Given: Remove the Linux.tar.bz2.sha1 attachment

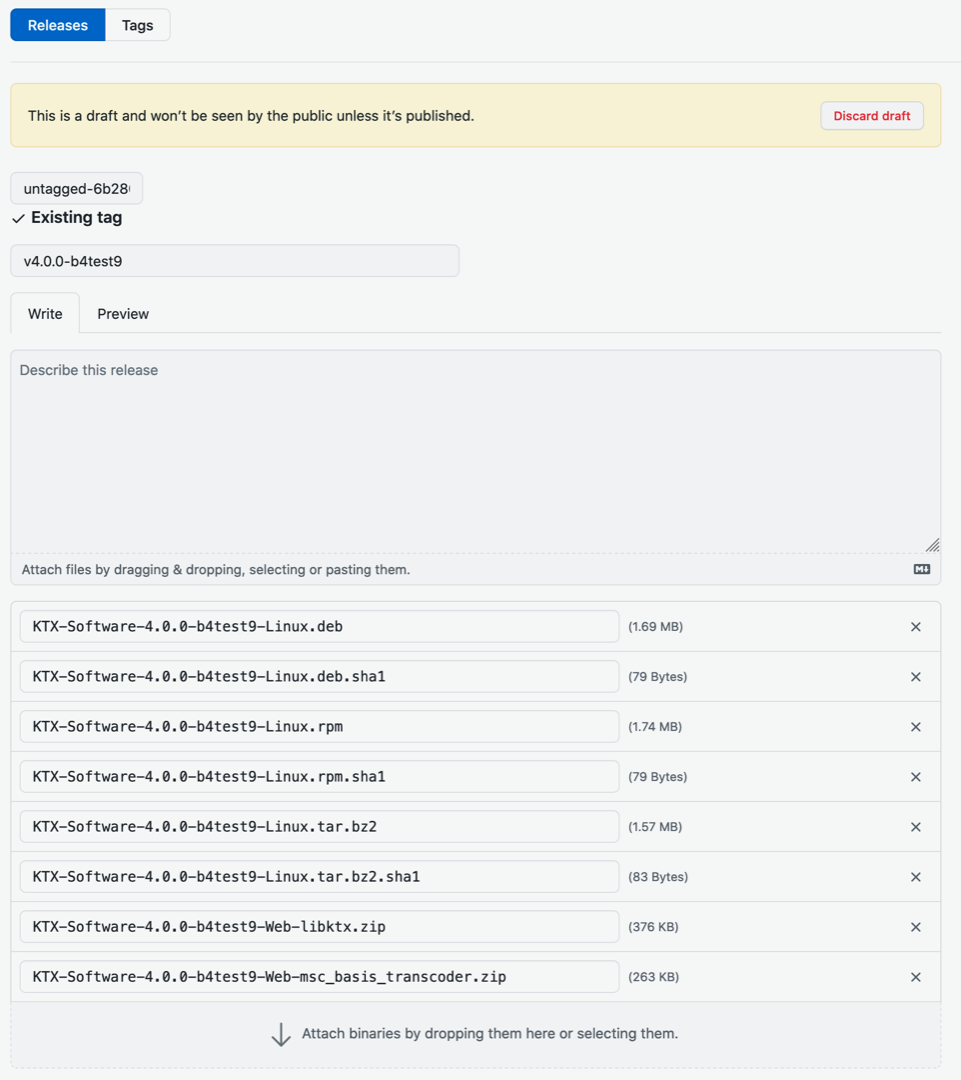Looking at the screenshot, I should 915,876.
